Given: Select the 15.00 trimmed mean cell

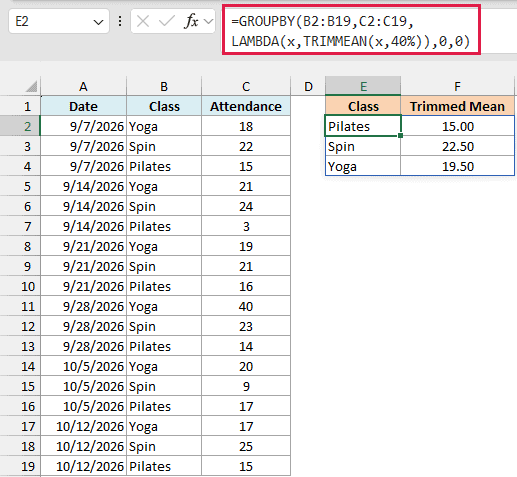Looking at the screenshot, I should click(457, 126).
